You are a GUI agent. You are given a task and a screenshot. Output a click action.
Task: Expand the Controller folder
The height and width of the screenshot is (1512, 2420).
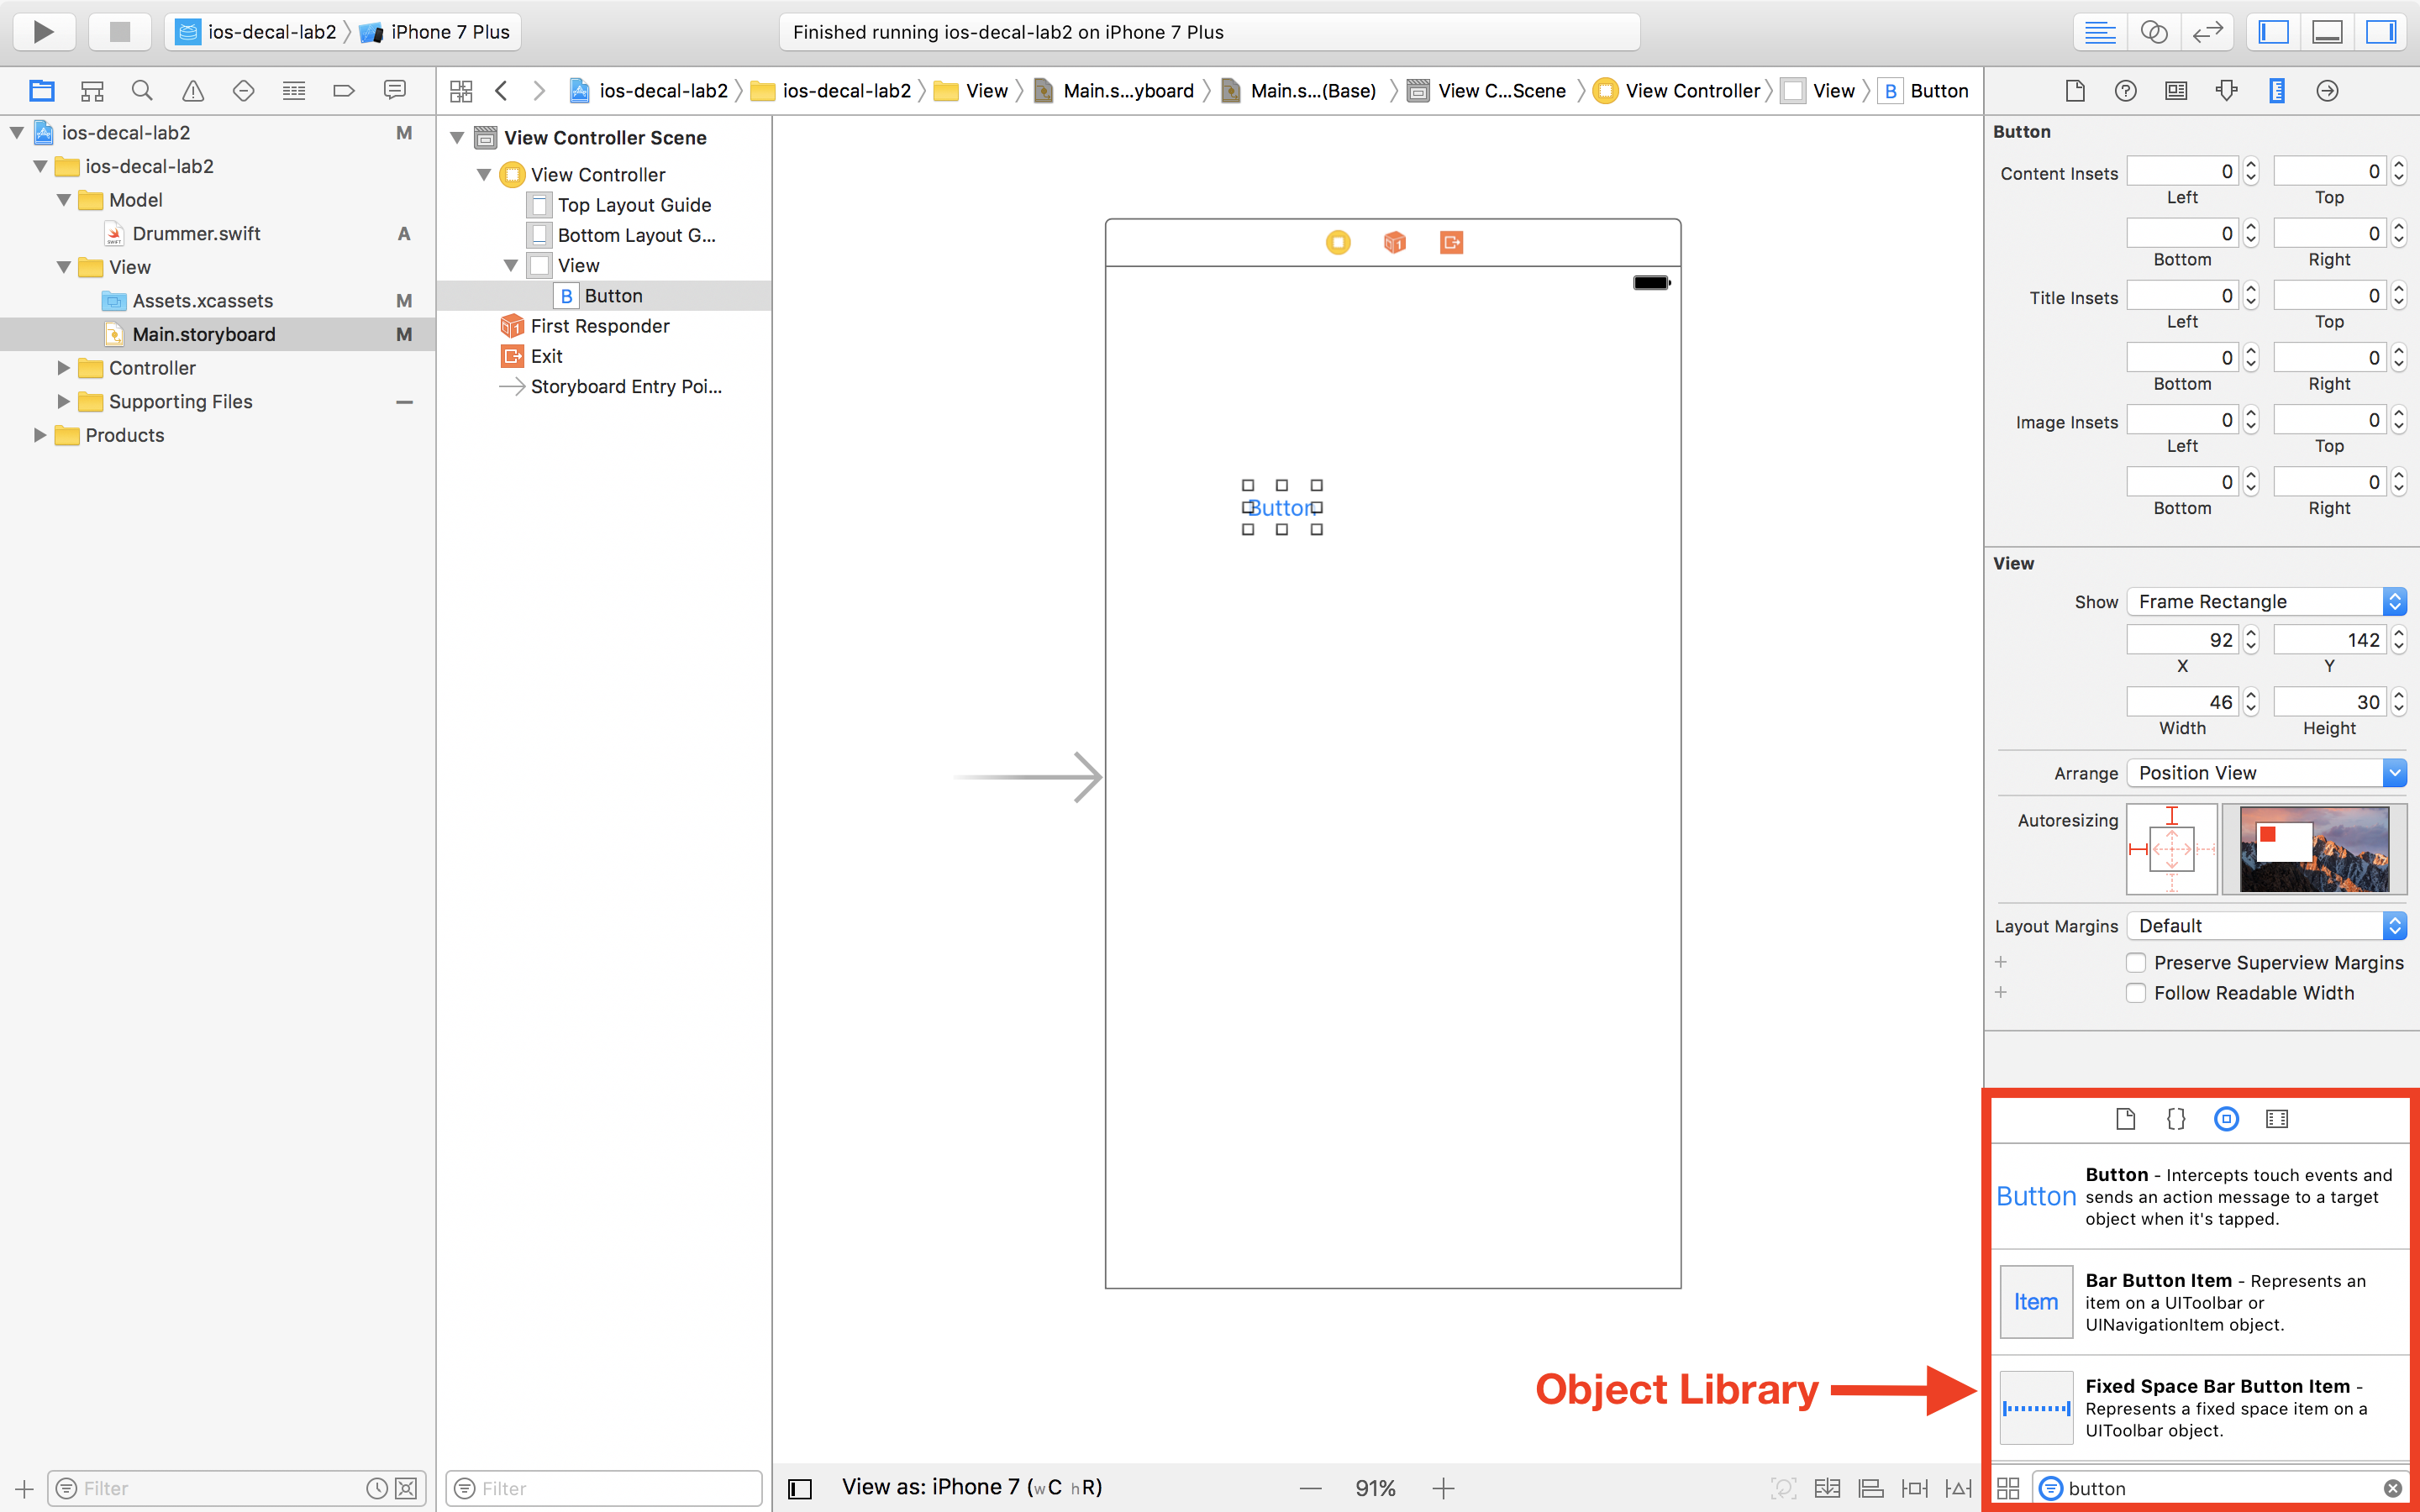tap(64, 368)
